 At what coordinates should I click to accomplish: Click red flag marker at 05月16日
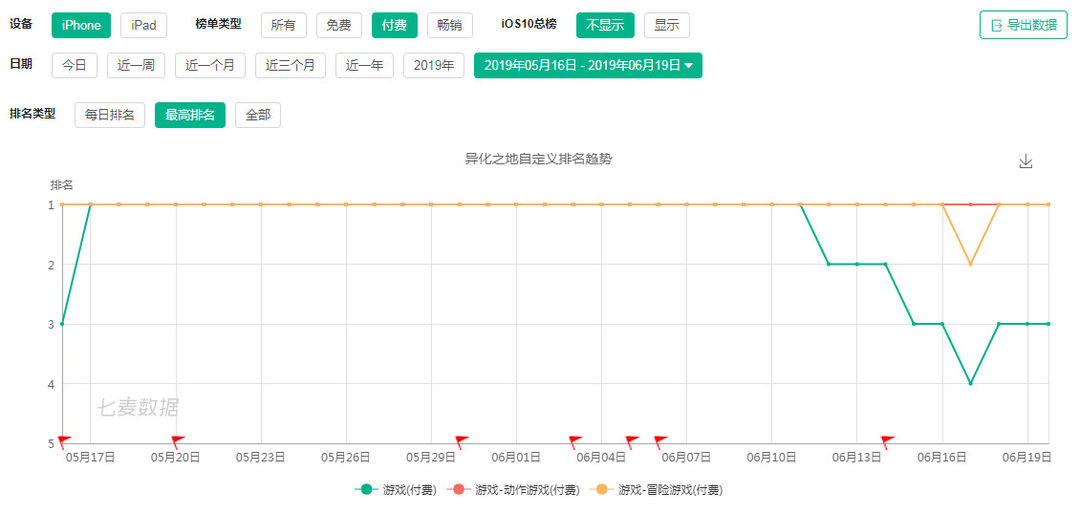click(x=65, y=440)
